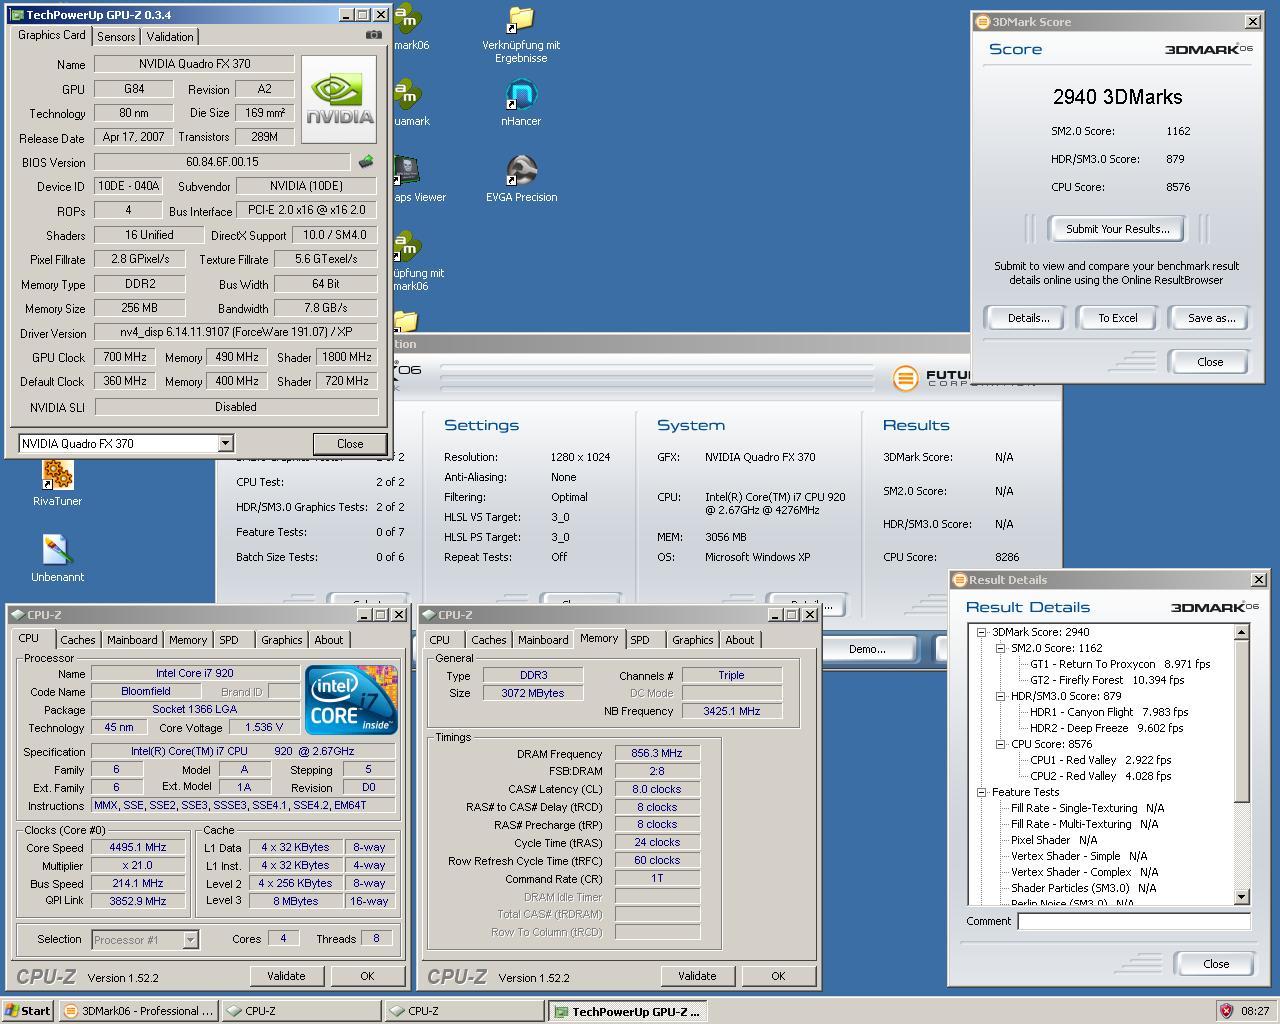The width and height of the screenshot is (1280, 1024).
Task: Select Fill Rate - Single-Texturing row
Action: [x=1088, y=808]
